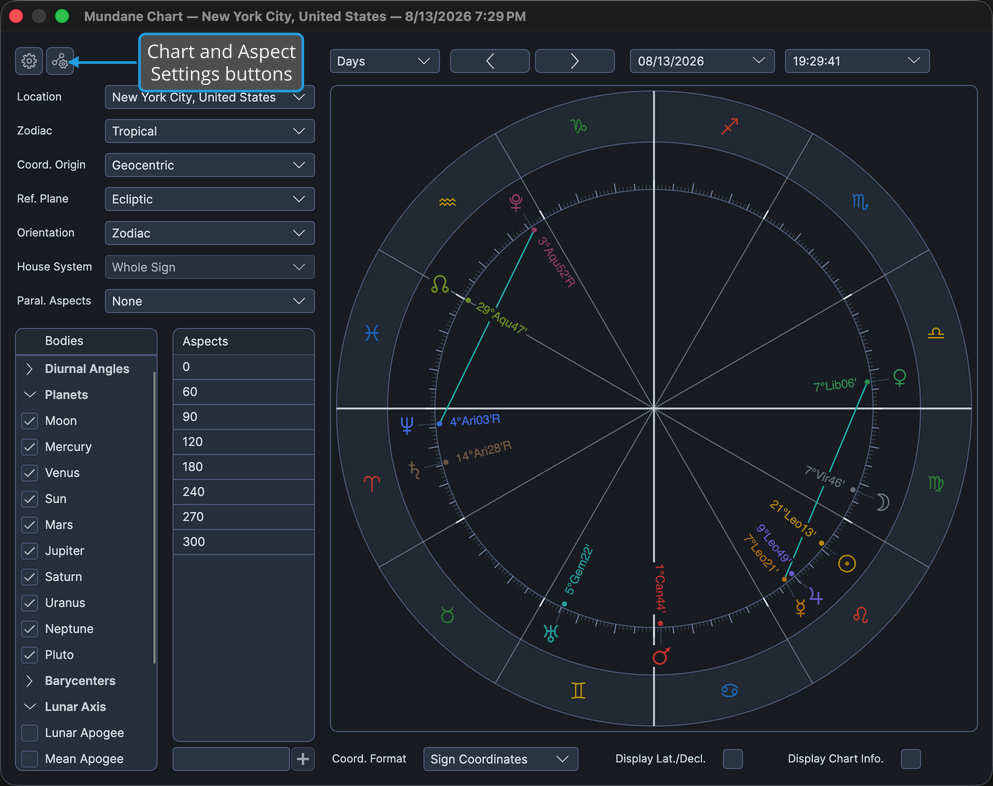Click Gemini sign symbol on wheel

pos(578,690)
